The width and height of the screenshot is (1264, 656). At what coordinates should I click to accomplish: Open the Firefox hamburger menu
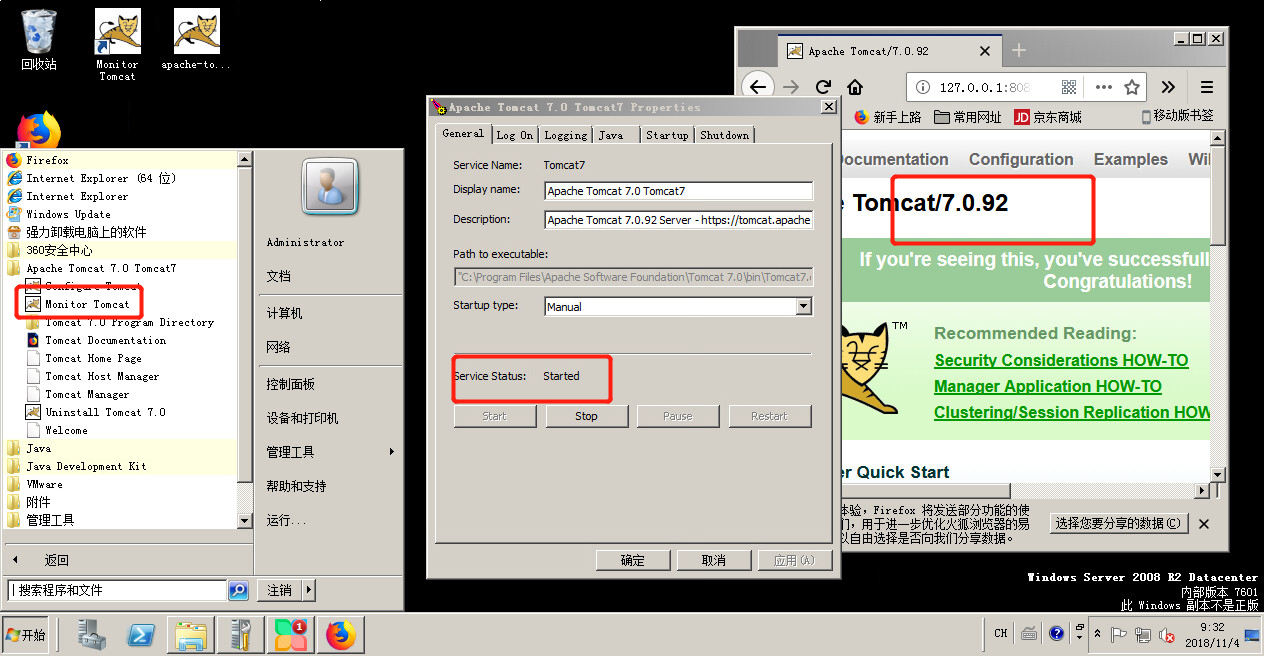[x=1207, y=87]
